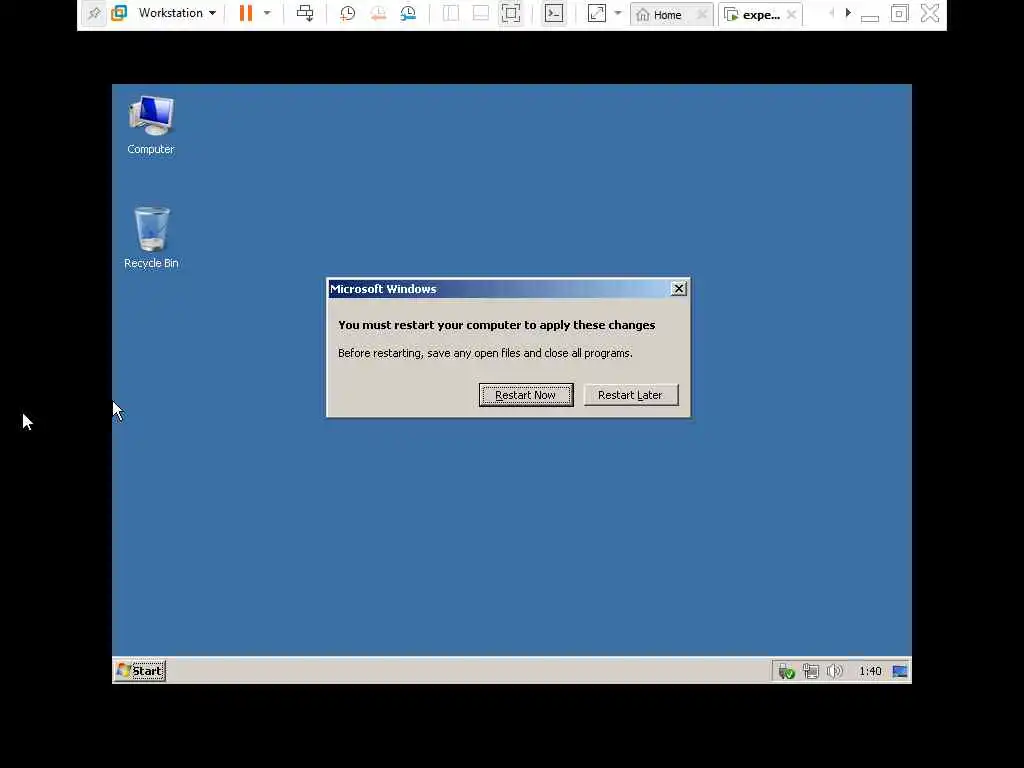Click the stretch guest display icon
The height and width of the screenshot is (768, 1024).
[x=597, y=14]
